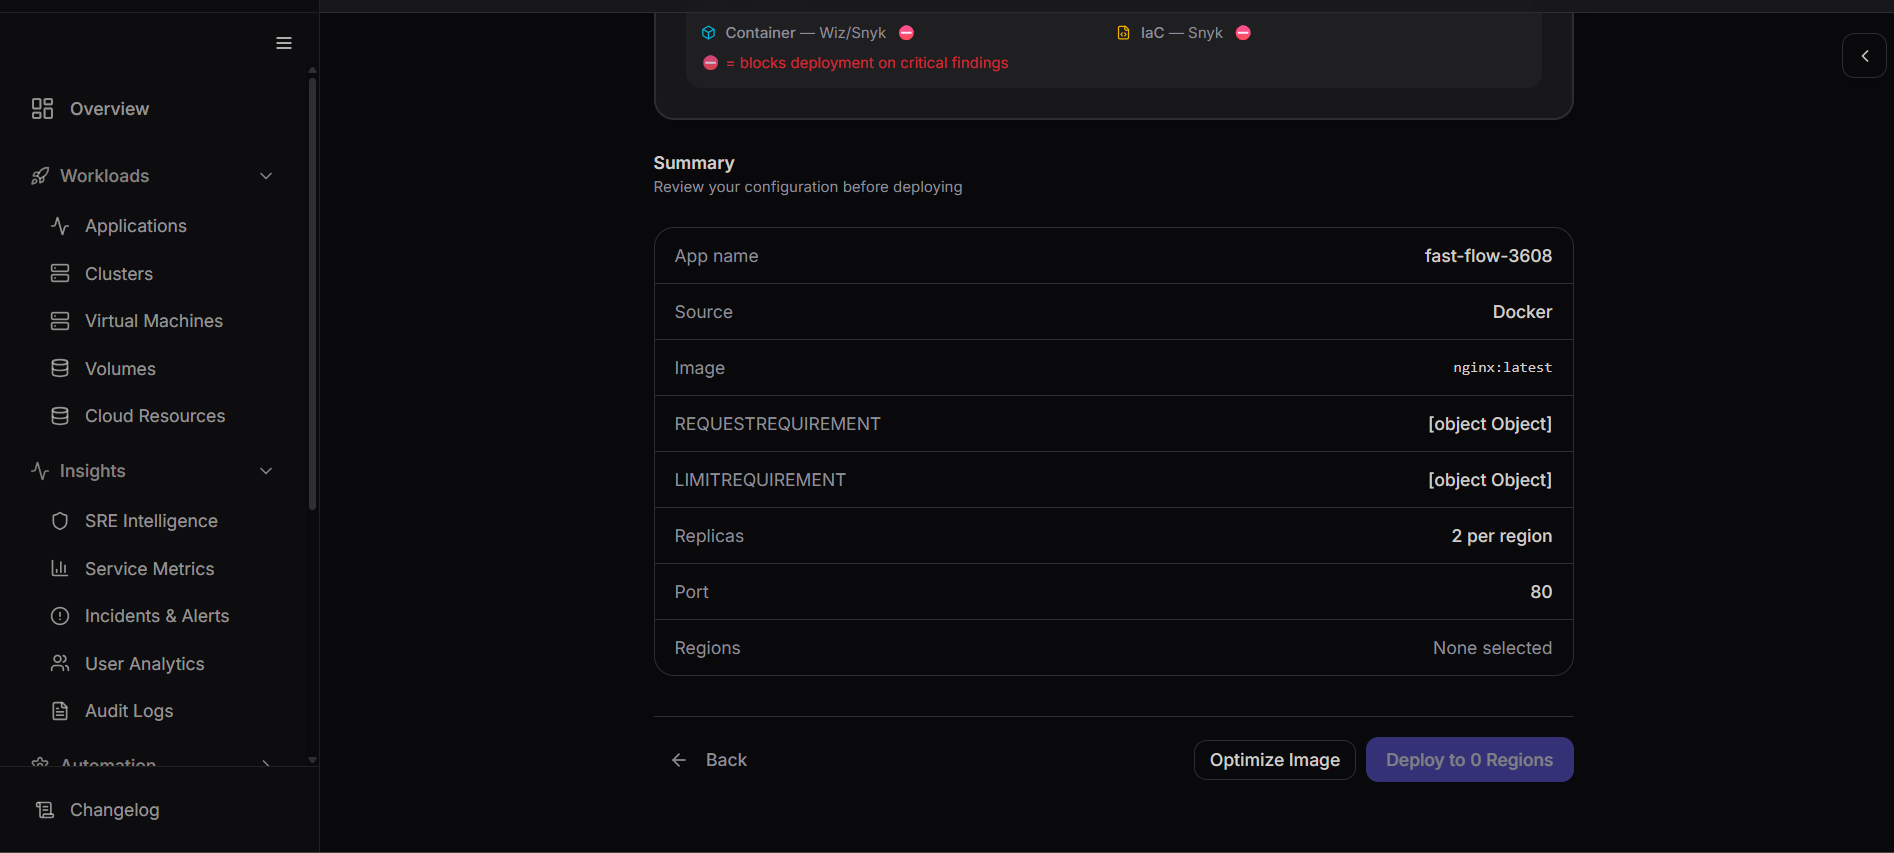Expand the Automation section chevron
This screenshot has width=1894, height=853.
click(x=266, y=762)
